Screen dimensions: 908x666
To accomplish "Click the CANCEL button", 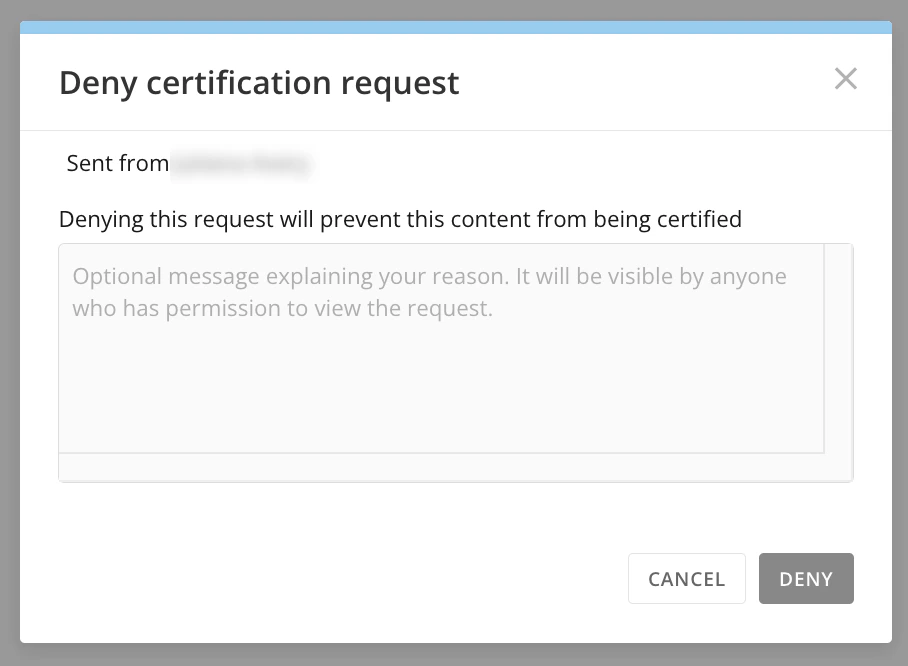I will point(687,579).
